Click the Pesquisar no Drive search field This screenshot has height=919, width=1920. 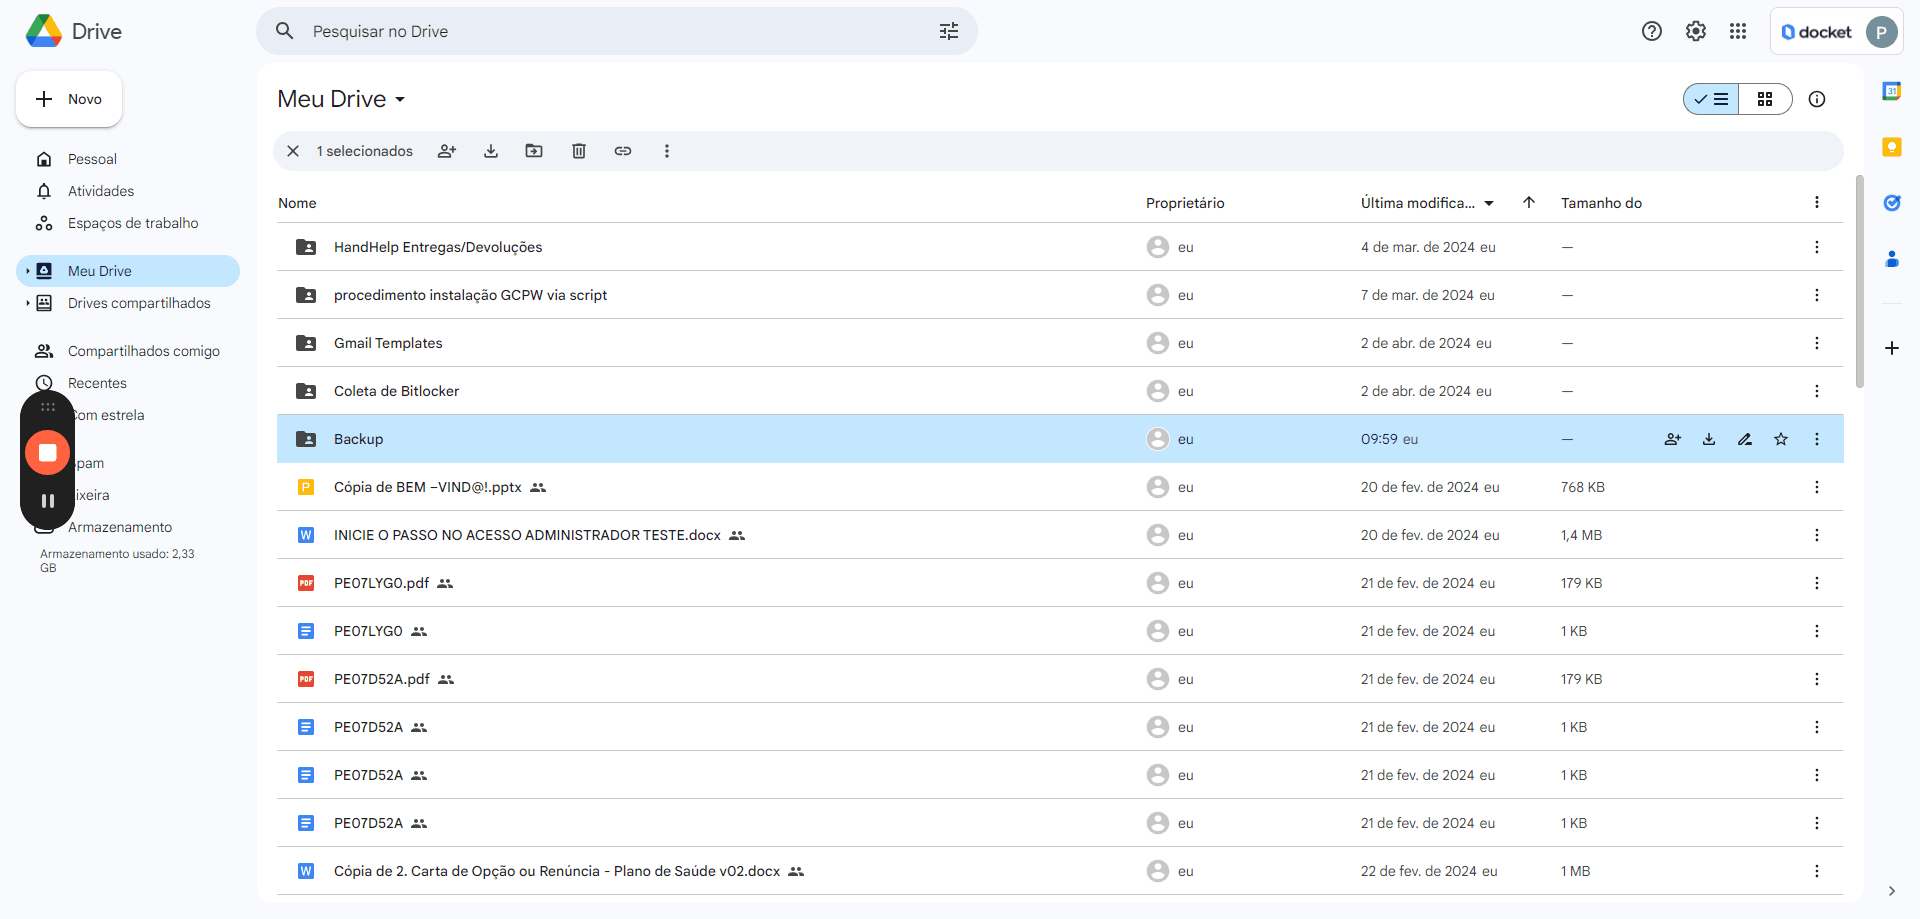(x=617, y=31)
